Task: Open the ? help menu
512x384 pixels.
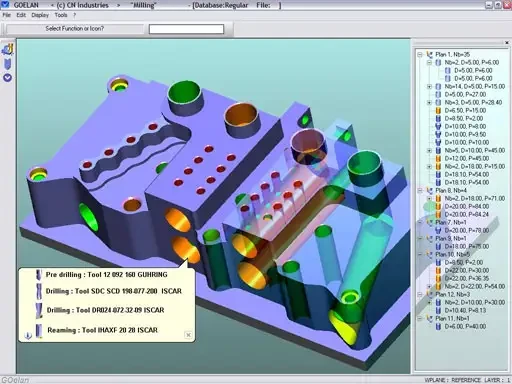Action: tap(75, 15)
